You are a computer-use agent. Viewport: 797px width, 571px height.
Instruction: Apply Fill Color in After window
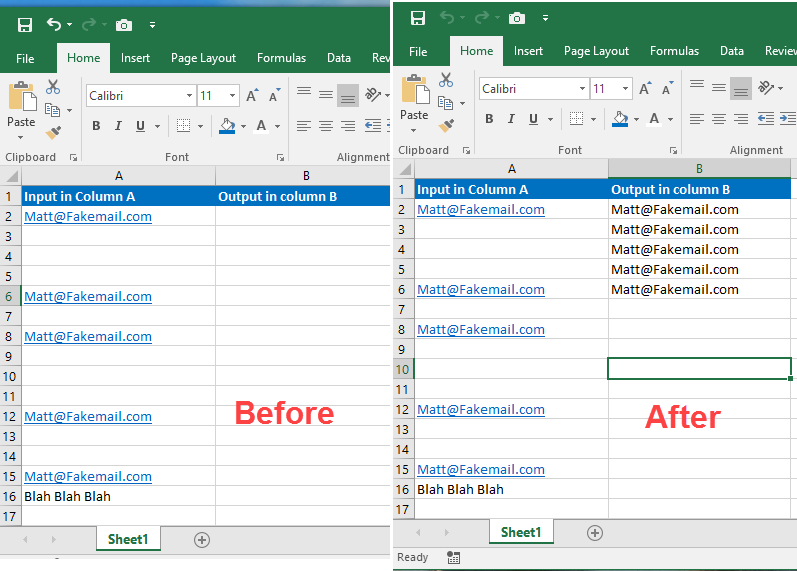pos(620,118)
